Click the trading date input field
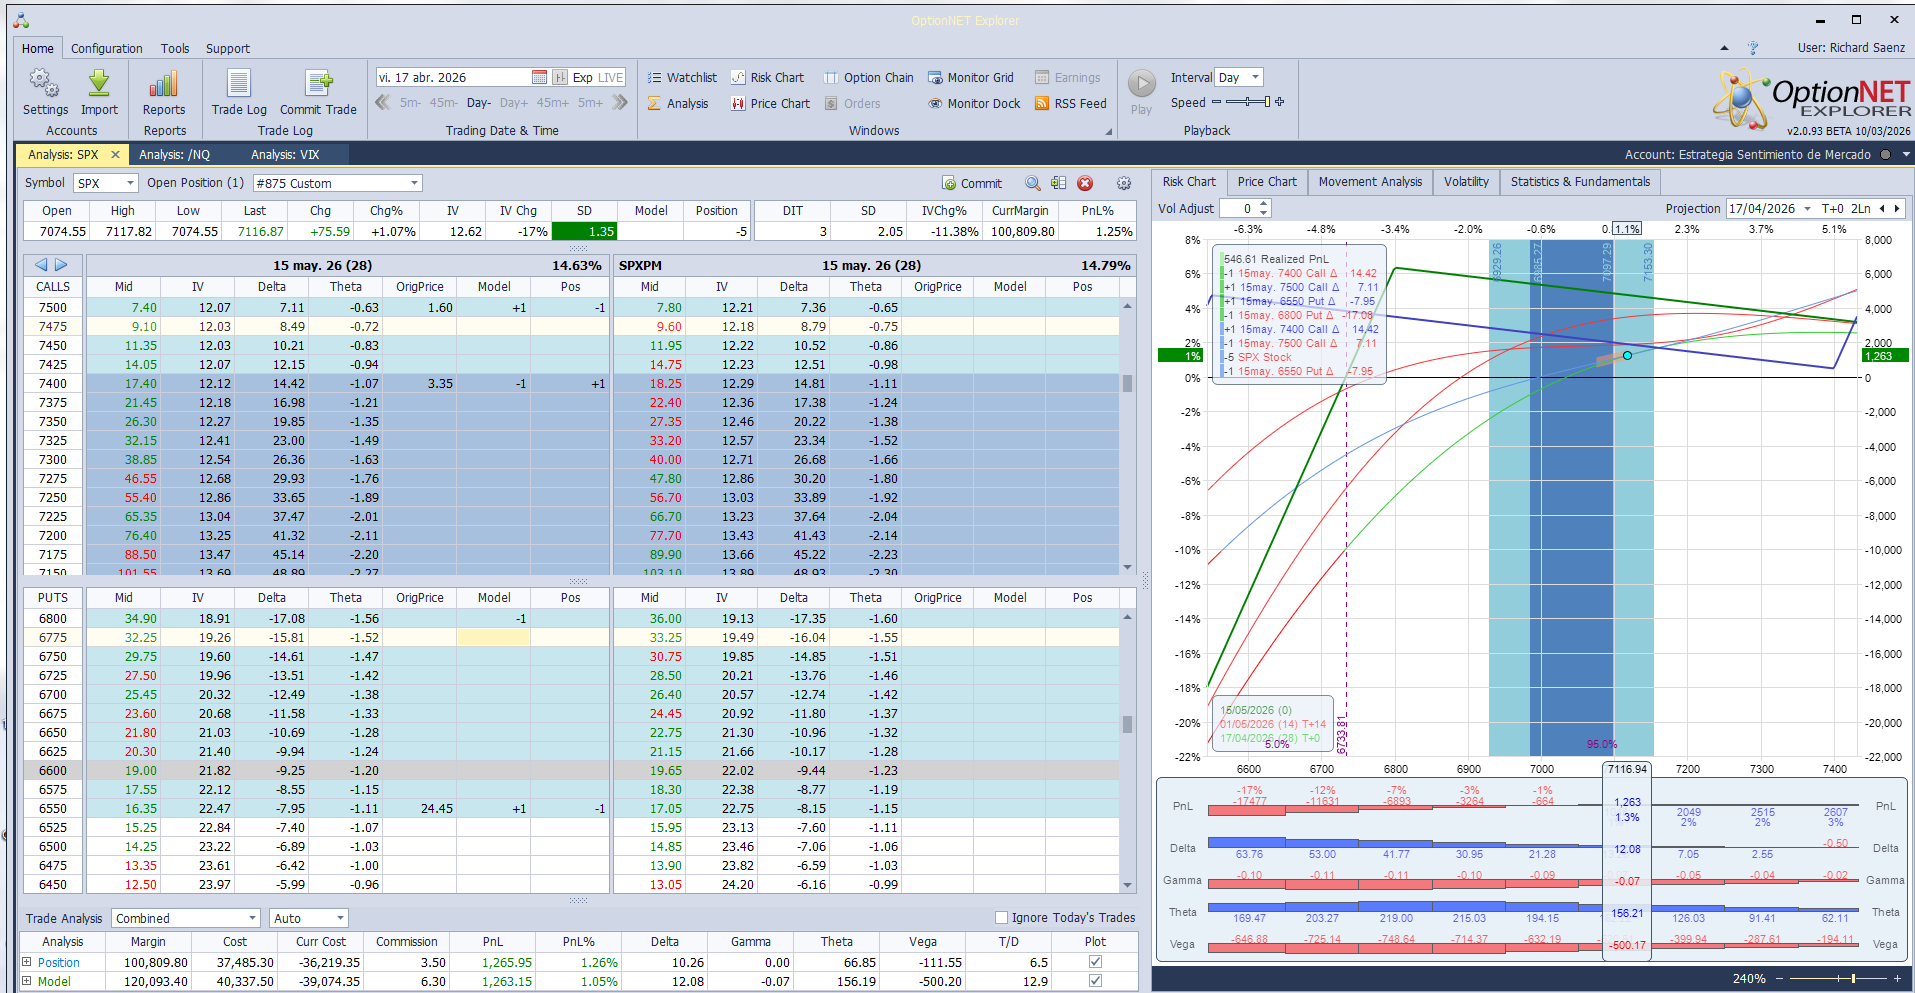 click(x=452, y=78)
